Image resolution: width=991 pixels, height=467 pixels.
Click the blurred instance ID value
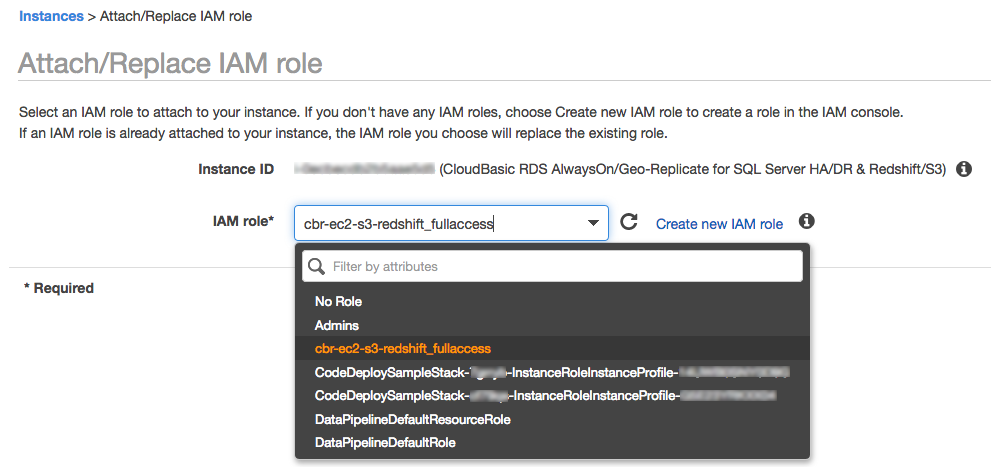pos(364,169)
